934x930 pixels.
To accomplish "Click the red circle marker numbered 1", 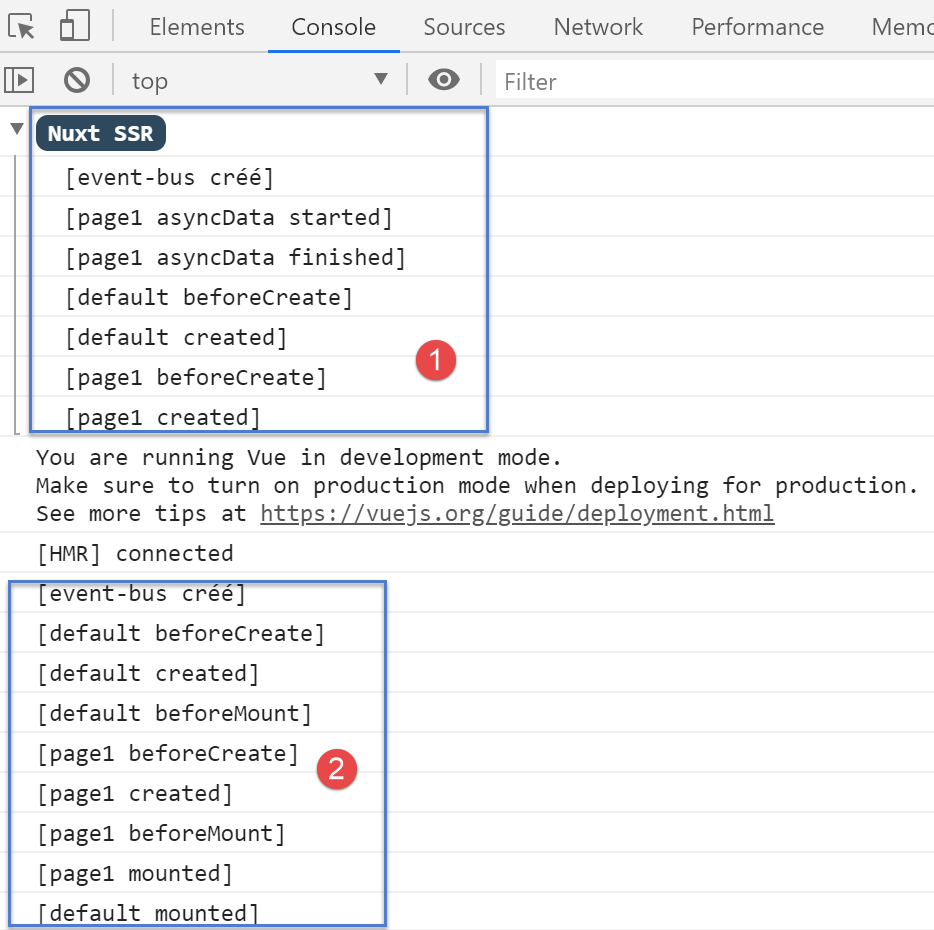I will point(436,361).
